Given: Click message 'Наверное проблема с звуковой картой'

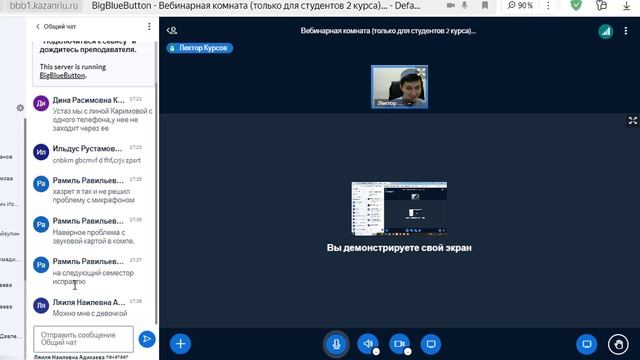Looking at the screenshot, I should coord(94,237).
